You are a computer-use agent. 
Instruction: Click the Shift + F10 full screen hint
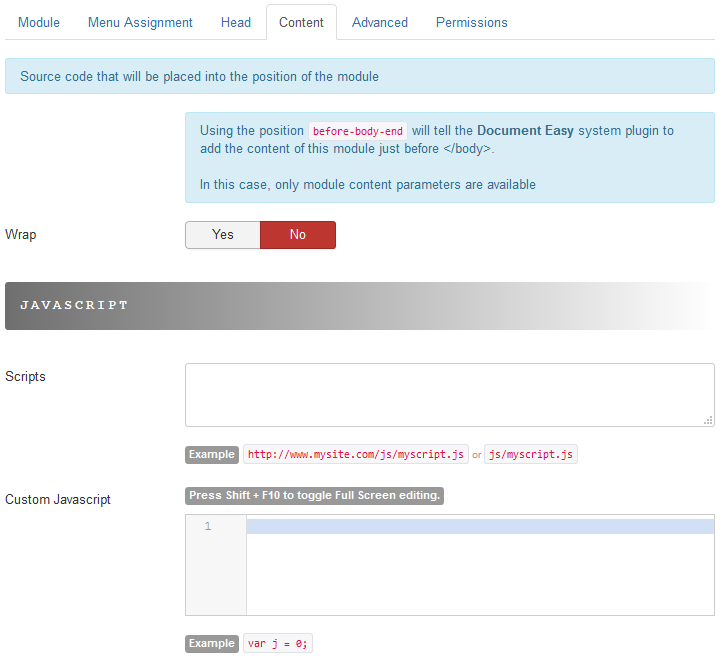pos(314,495)
